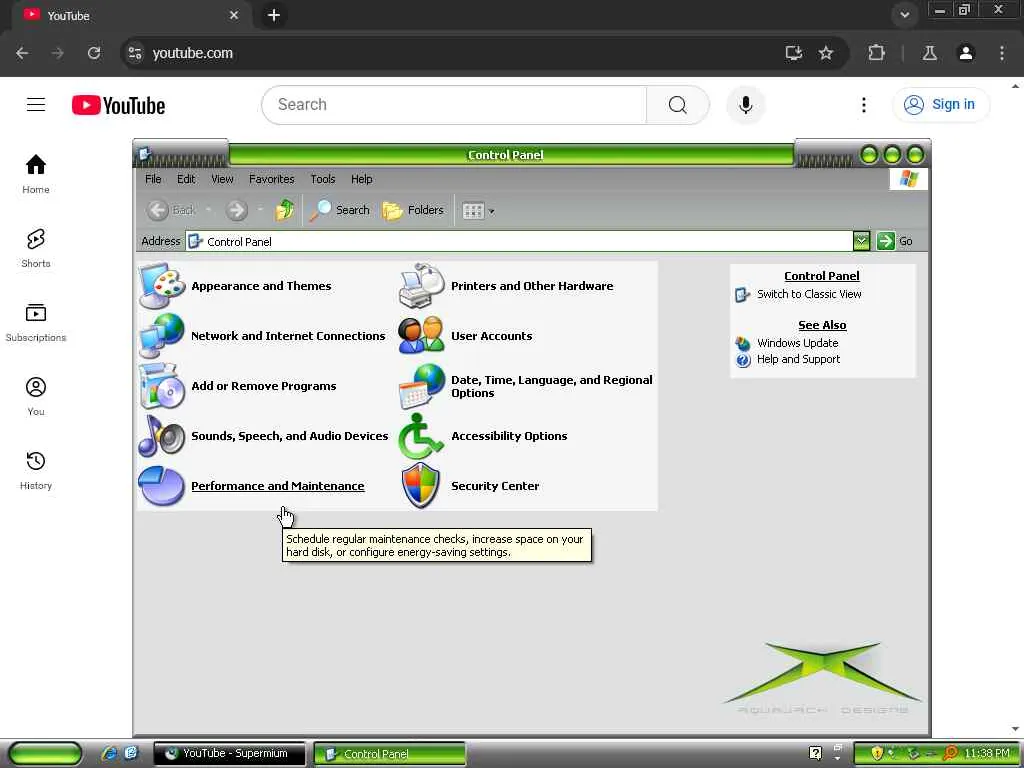Click the install app icon in address bar
The image size is (1024, 768).
pyautogui.click(x=793, y=53)
